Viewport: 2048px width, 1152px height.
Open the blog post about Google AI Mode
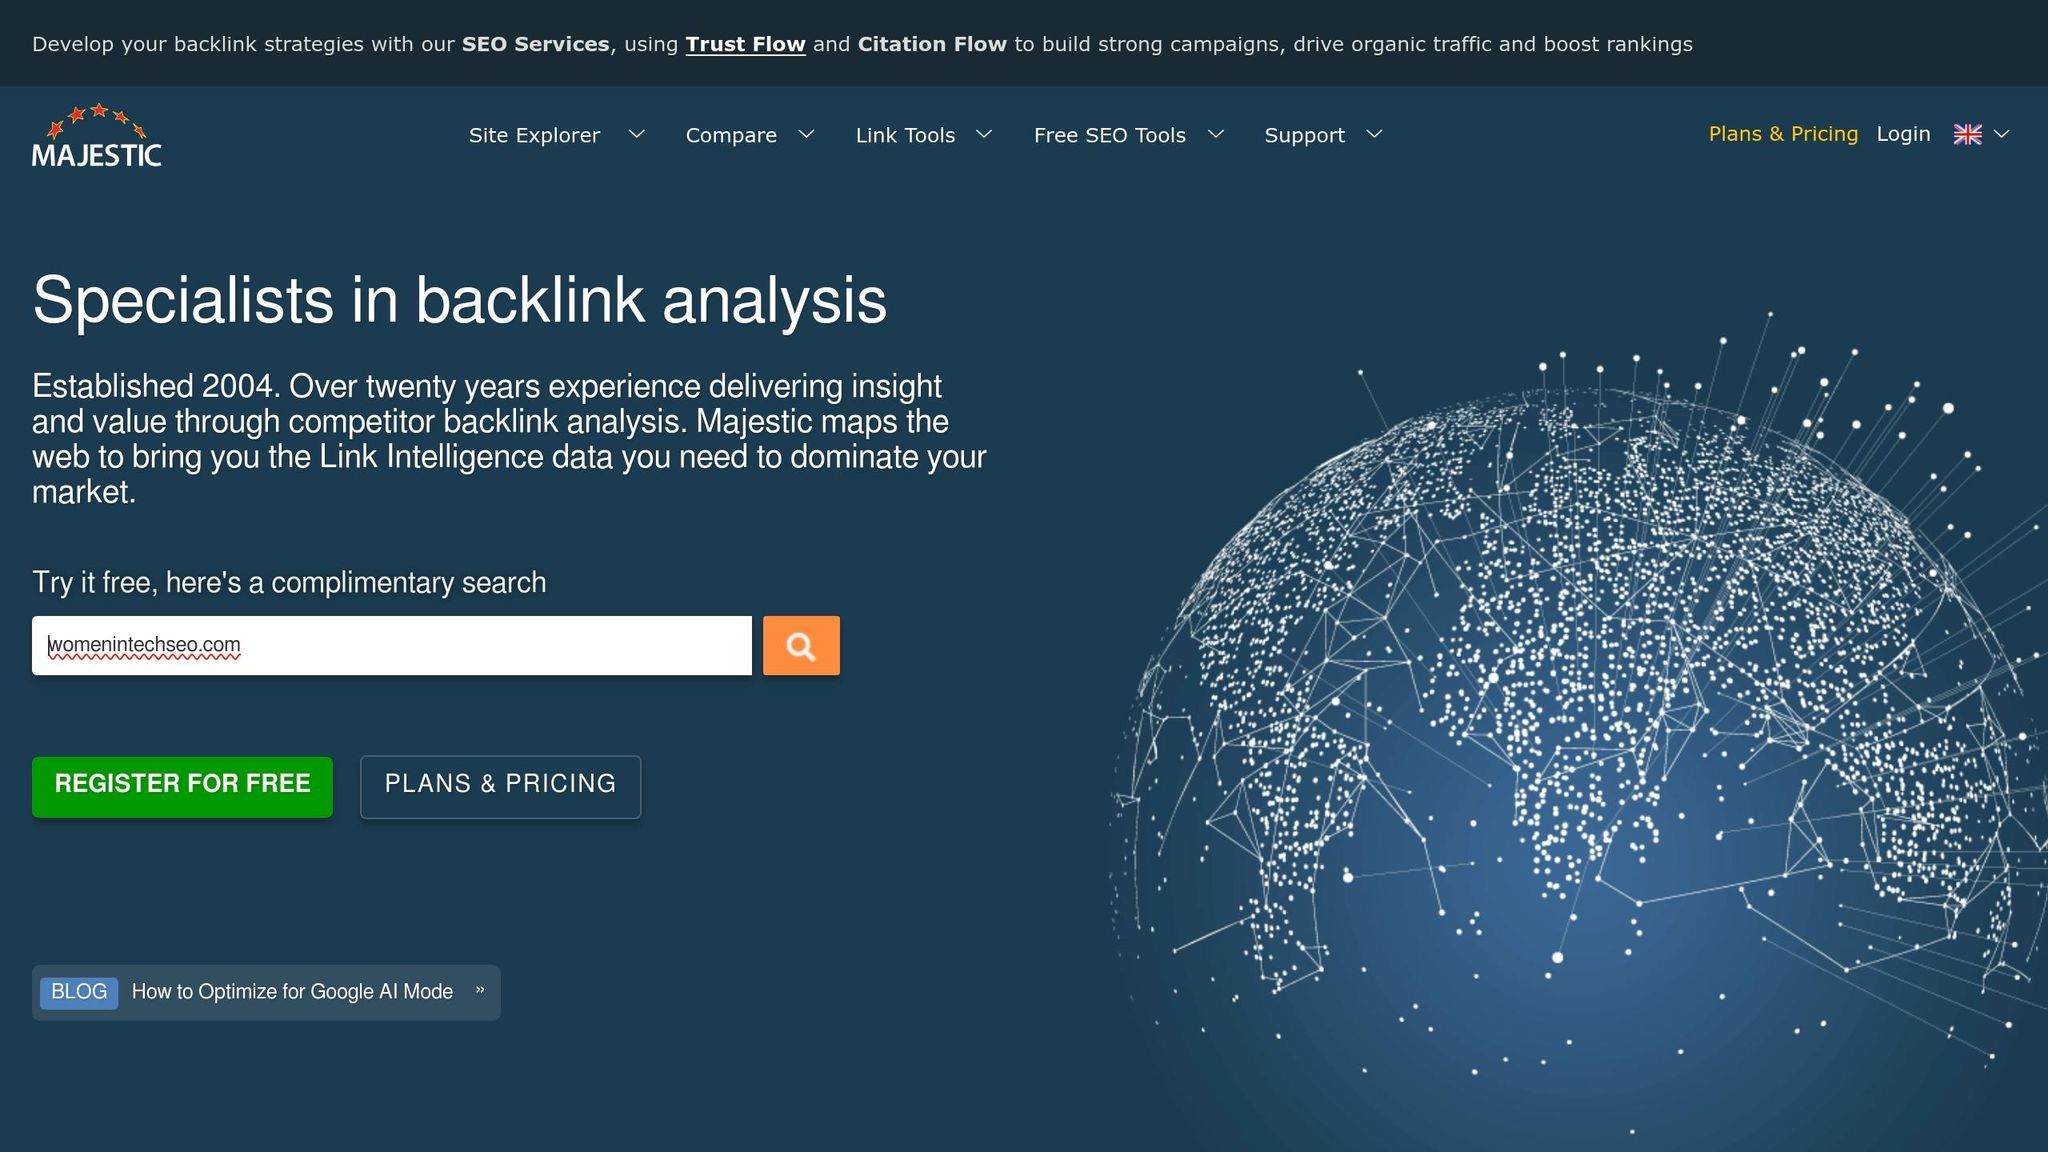click(292, 992)
